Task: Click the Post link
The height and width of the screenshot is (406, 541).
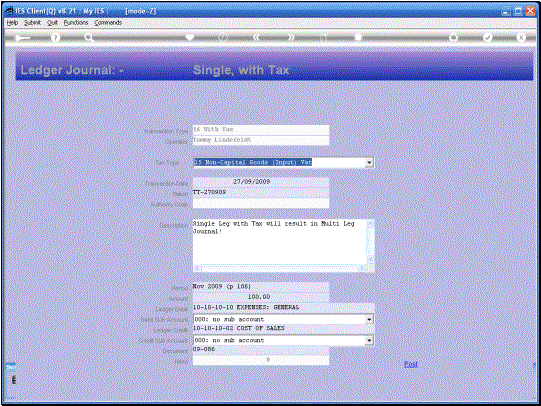Action: tap(411, 364)
